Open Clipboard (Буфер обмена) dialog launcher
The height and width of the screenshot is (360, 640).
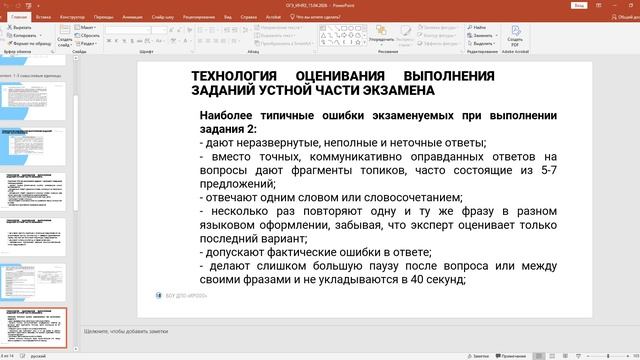[53, 52]
